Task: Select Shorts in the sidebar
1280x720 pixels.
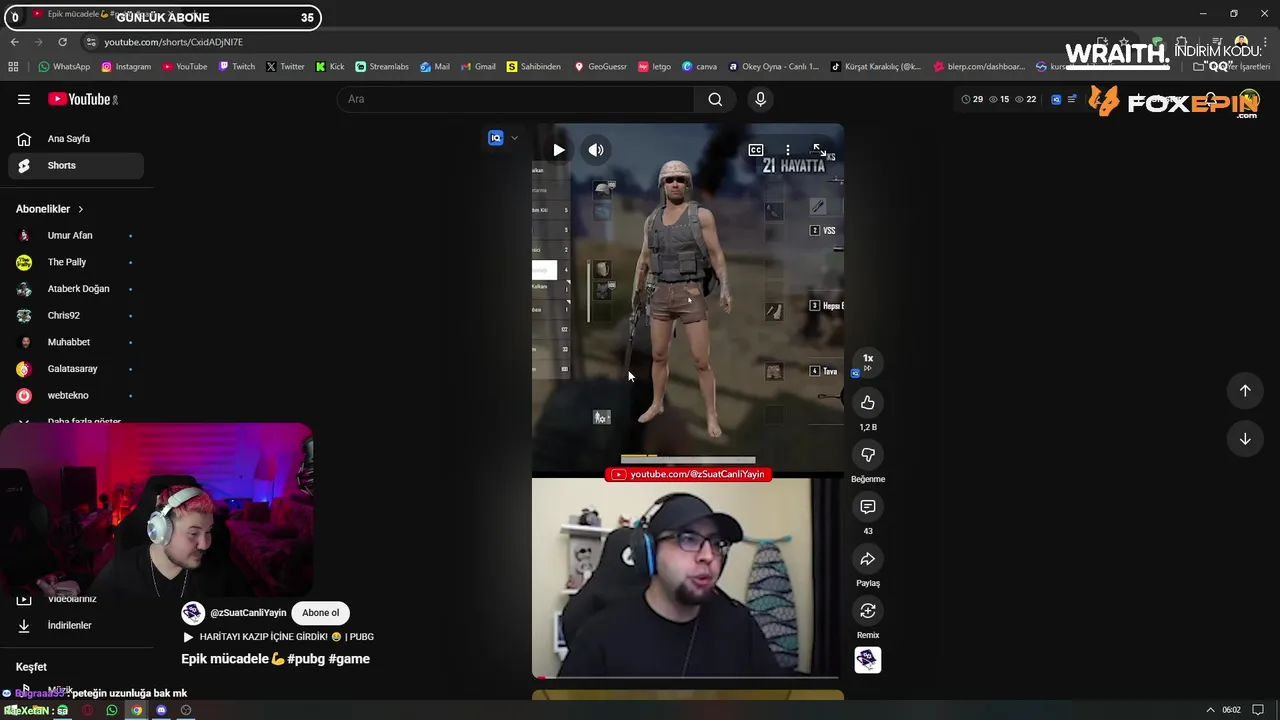Action: [76, 166]
